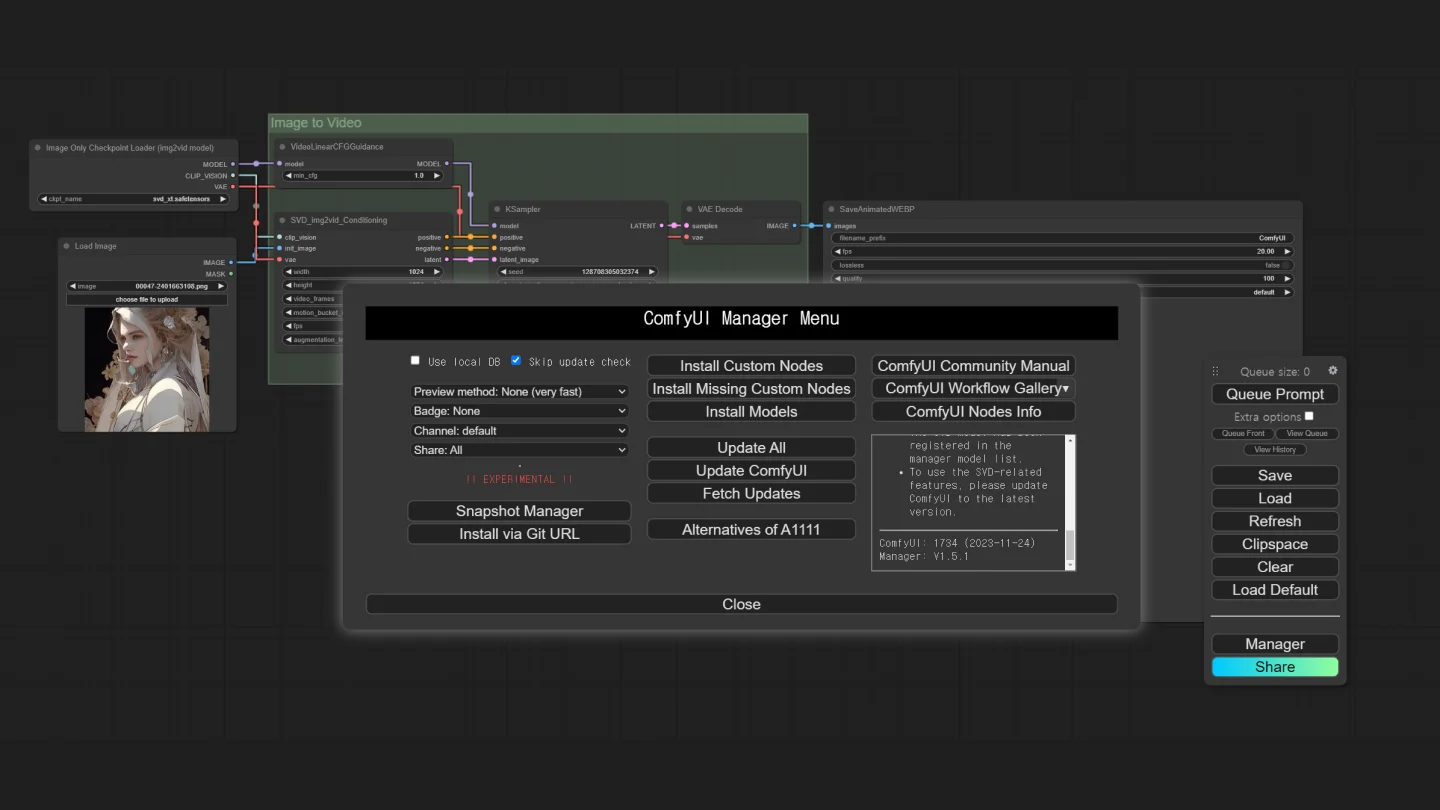Viewport: 1440px width, 810px height.
Task: Increase seed value with right arrow
Action: pos(651,272)
